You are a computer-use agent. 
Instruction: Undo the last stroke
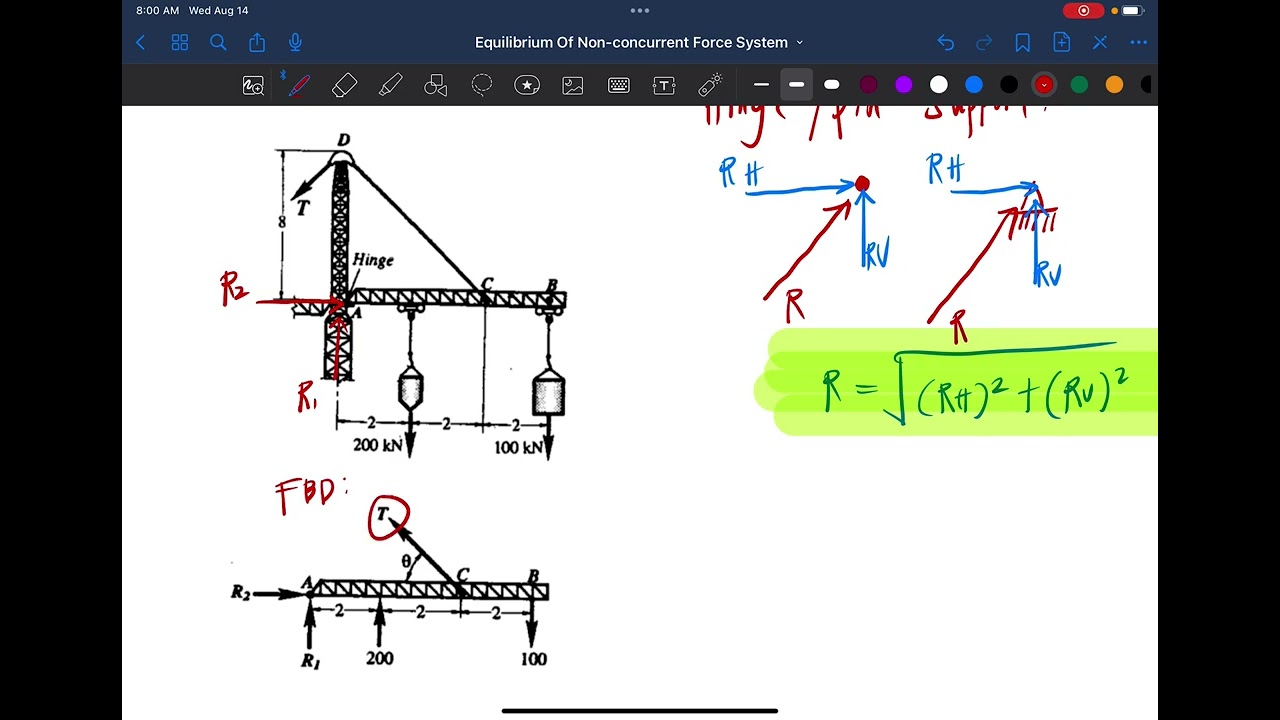coord(945,42)
